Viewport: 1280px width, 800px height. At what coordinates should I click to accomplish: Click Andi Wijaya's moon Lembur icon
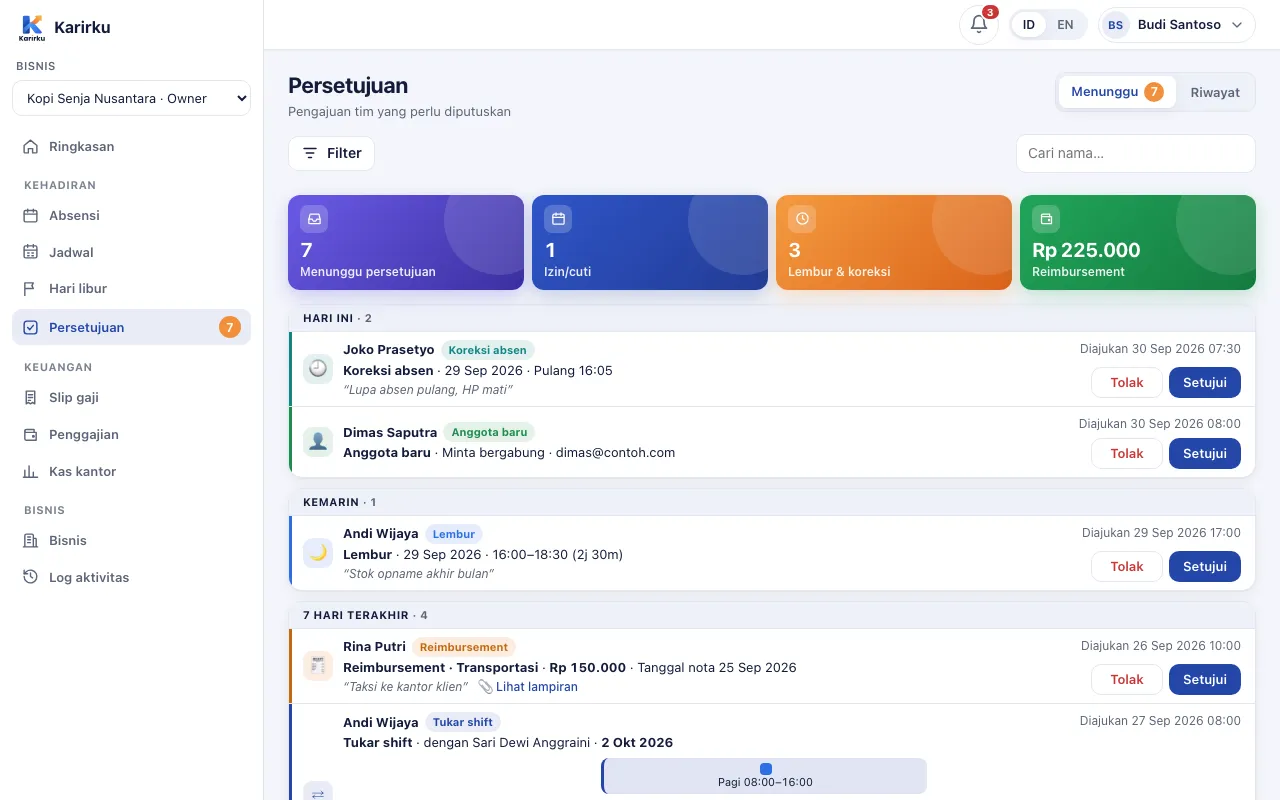[318, 553]
